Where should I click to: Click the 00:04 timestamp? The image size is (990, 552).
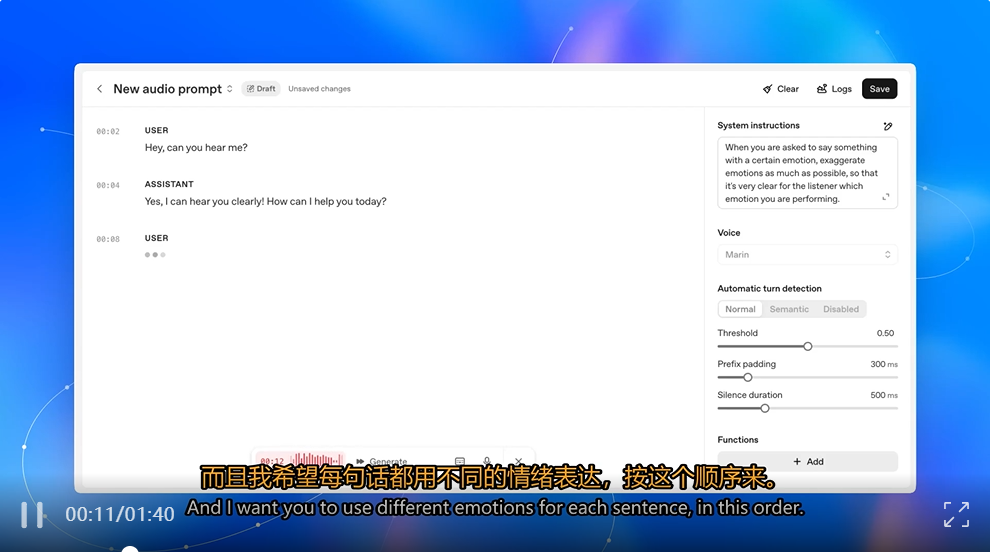(108, 185)
